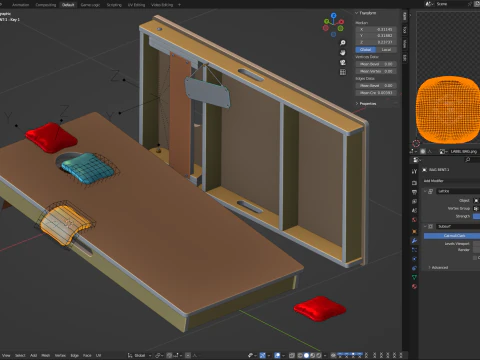Open the Mesh menu
The width and height of the screenshot is (480, 360).
pos(46,355)
